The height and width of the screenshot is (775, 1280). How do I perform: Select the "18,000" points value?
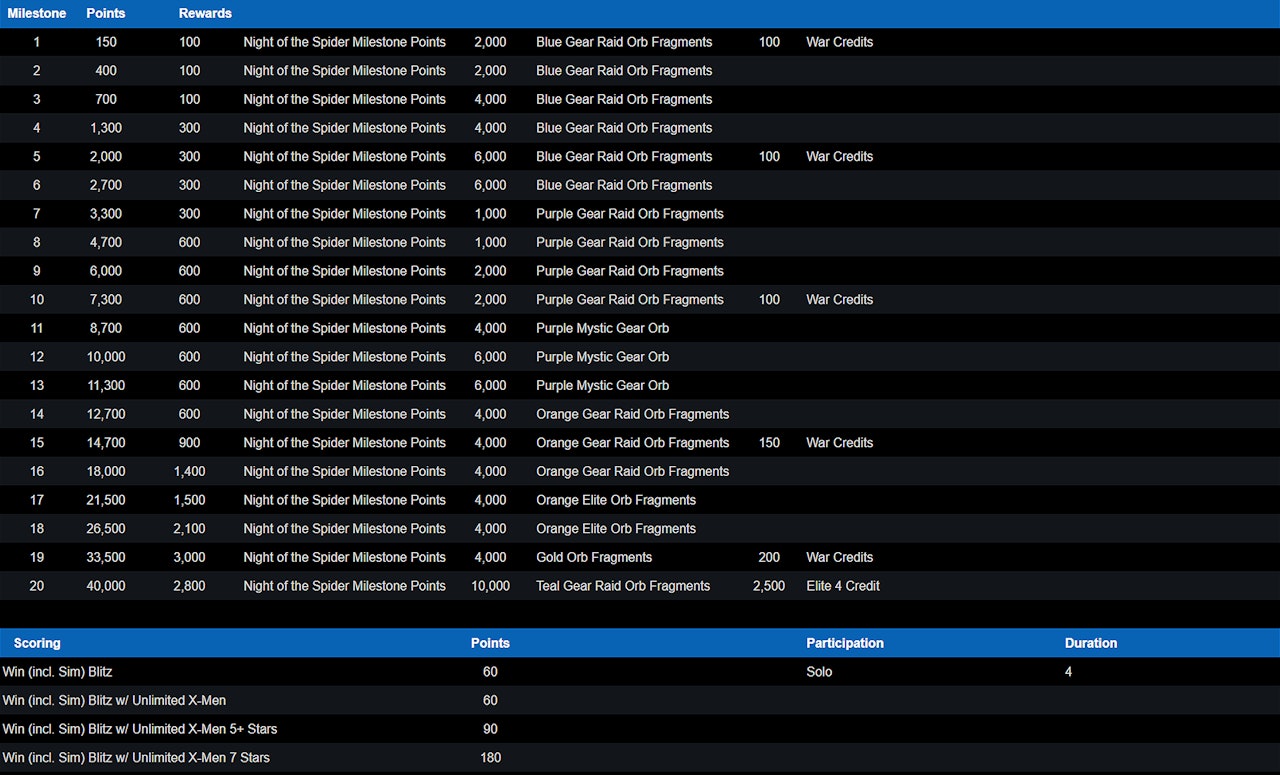coord(106,471)
